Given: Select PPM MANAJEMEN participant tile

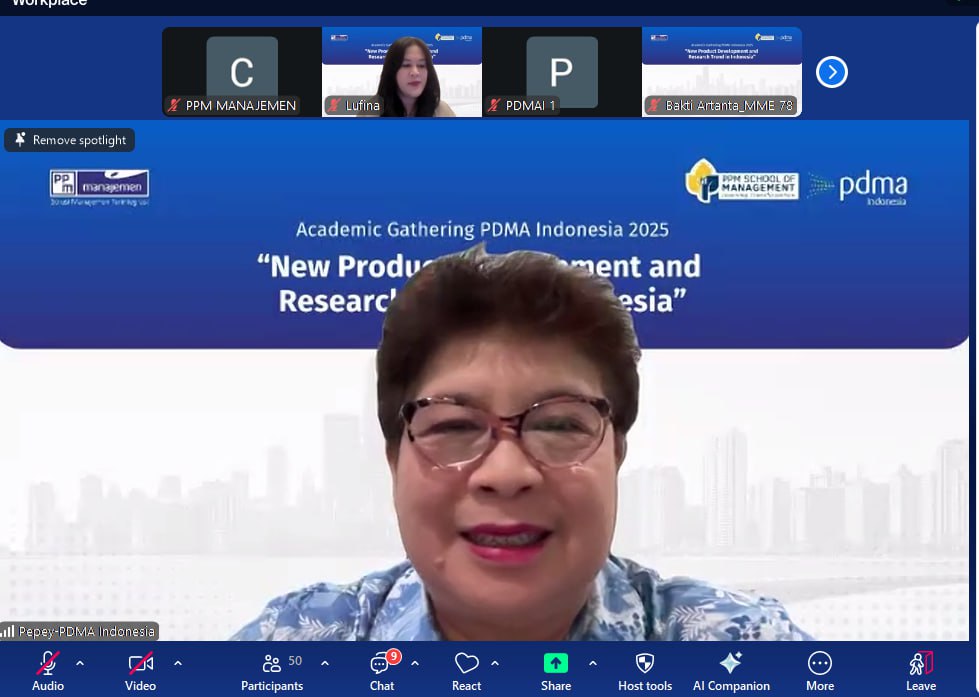Looking at the screenshot, I should point(241,72).
